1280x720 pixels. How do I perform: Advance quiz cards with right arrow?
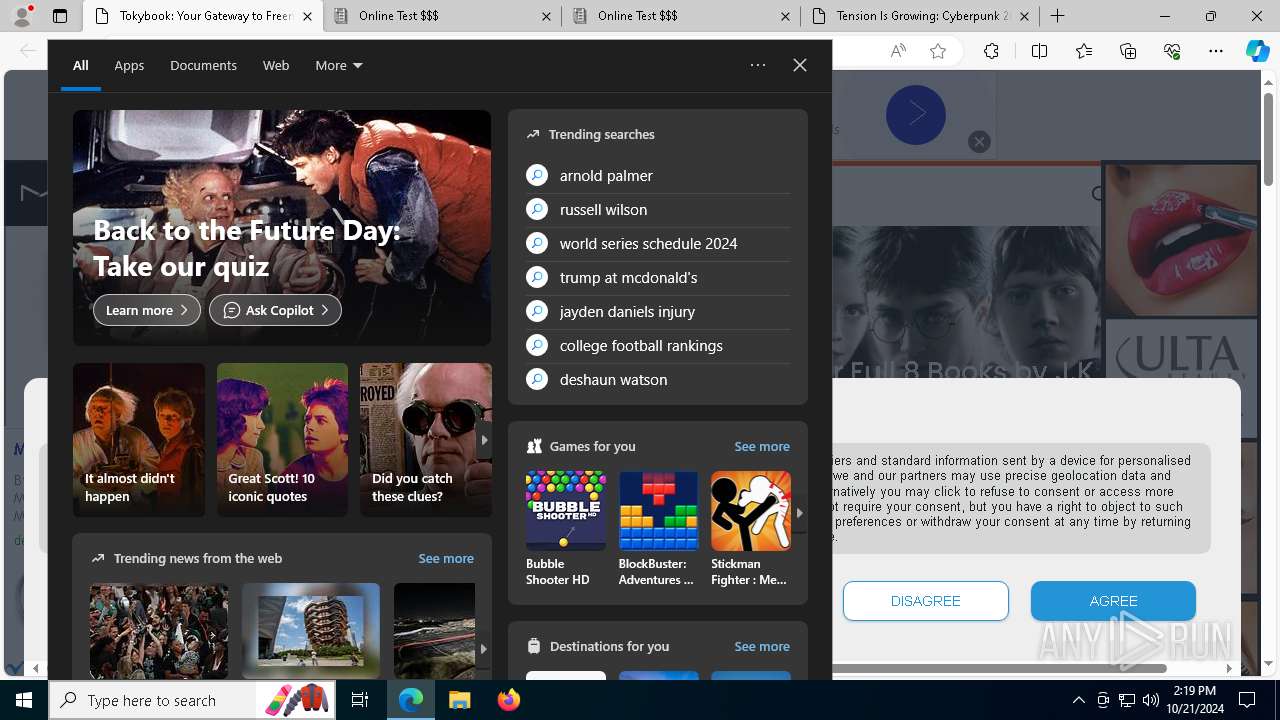(x=484, y=440)
